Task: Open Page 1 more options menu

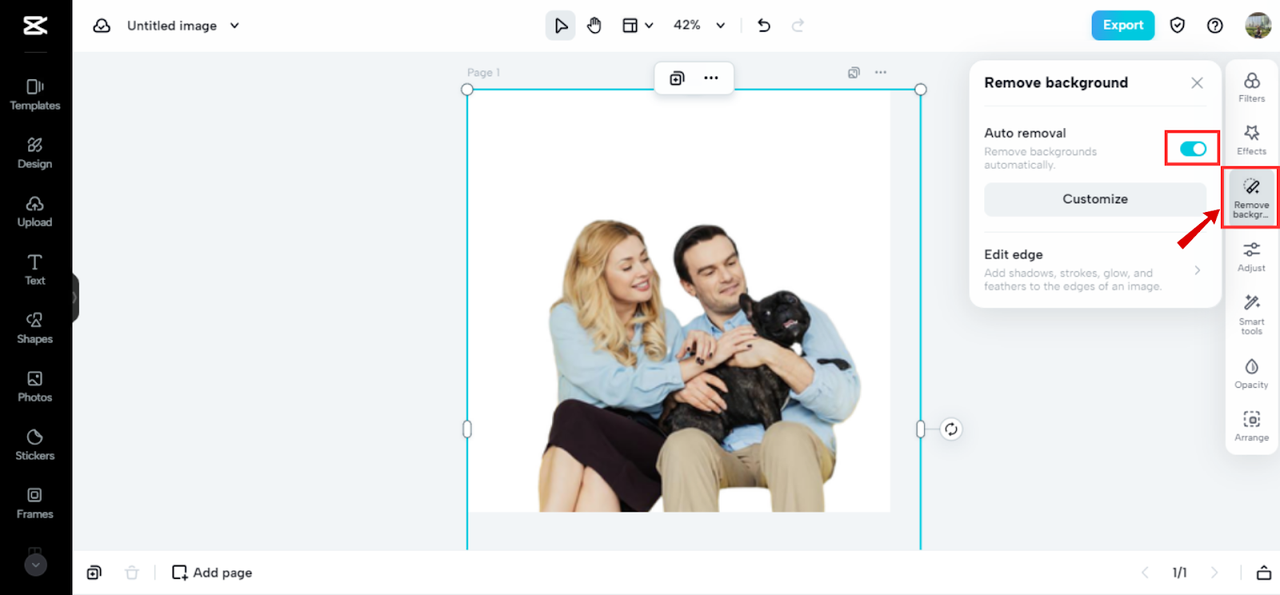Action: click(x=881, y=72)
